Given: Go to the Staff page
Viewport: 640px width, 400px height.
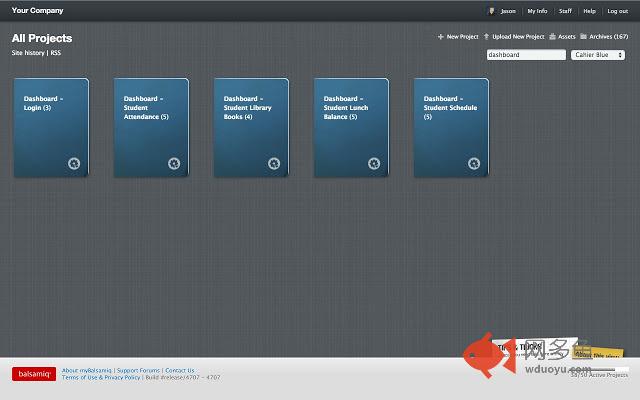Looking at the screenshot, I should coord(565,11).
